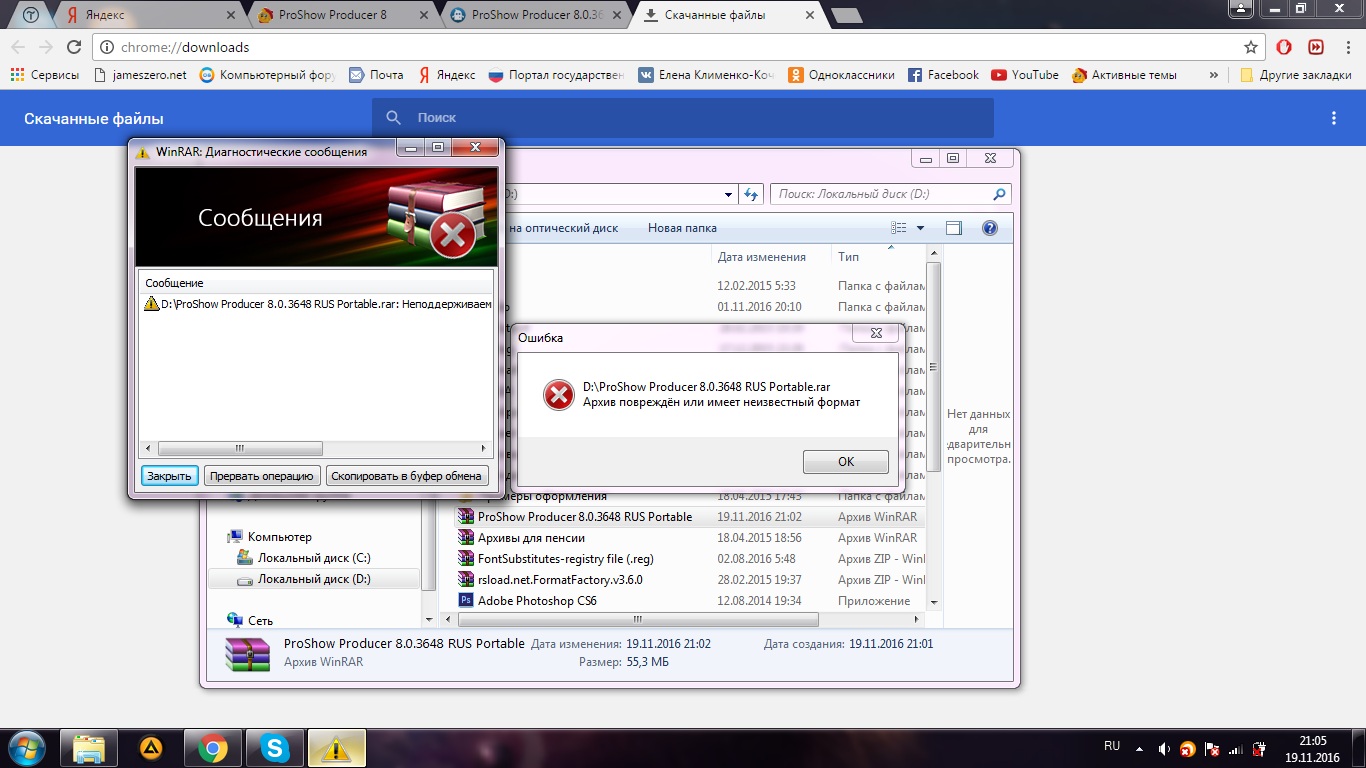Change view using the Explorer view icon

(x=899, y=228)
